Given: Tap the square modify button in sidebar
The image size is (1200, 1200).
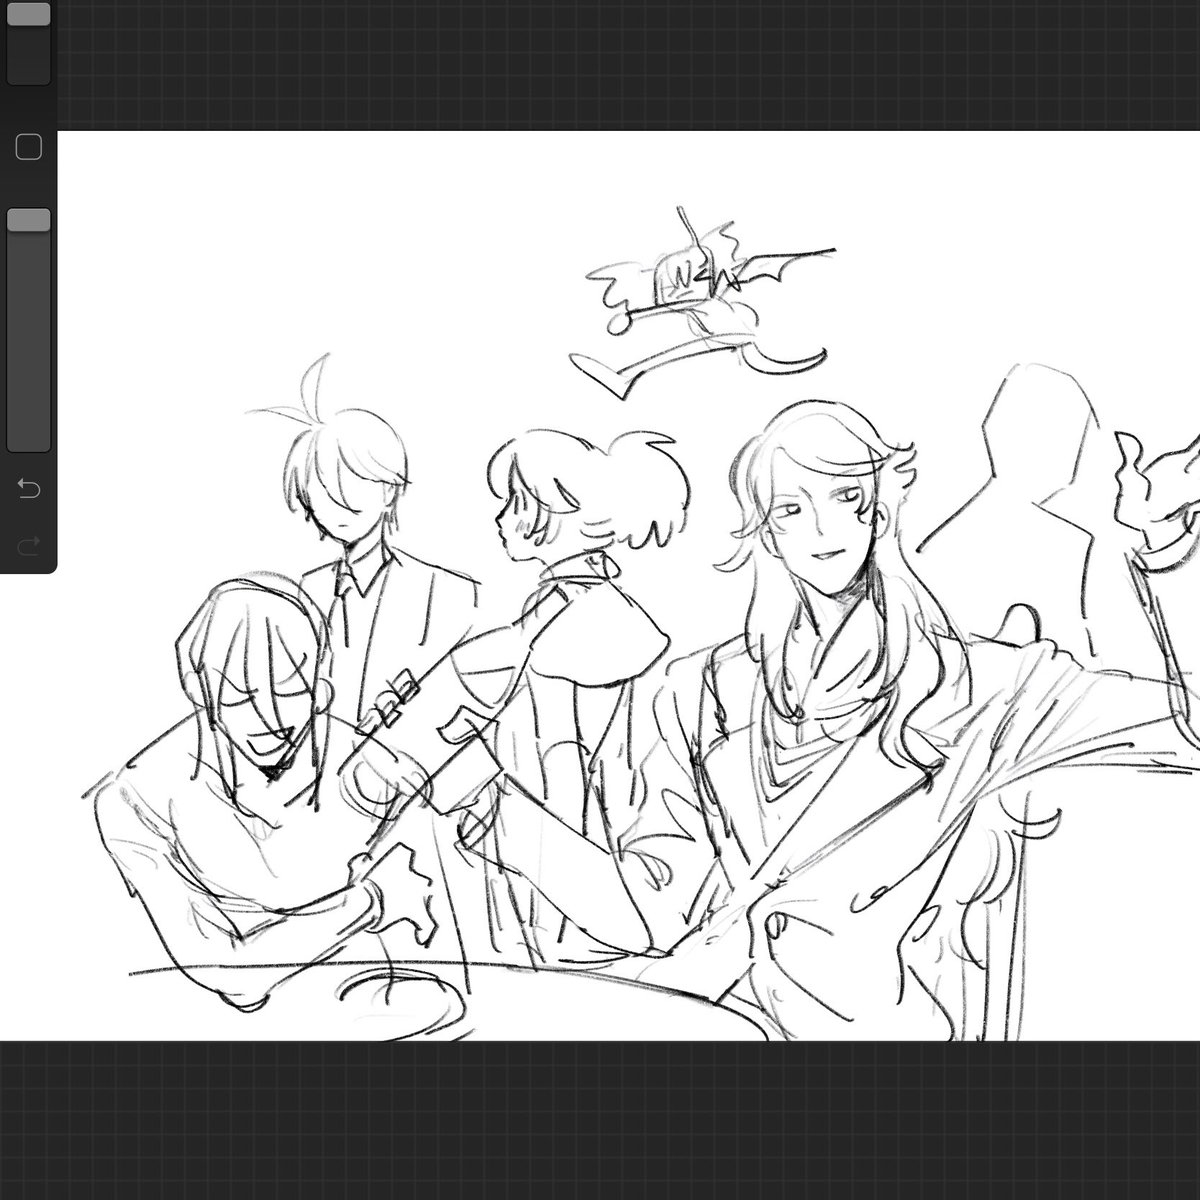Looking at the screenshot, I should 29,148.
